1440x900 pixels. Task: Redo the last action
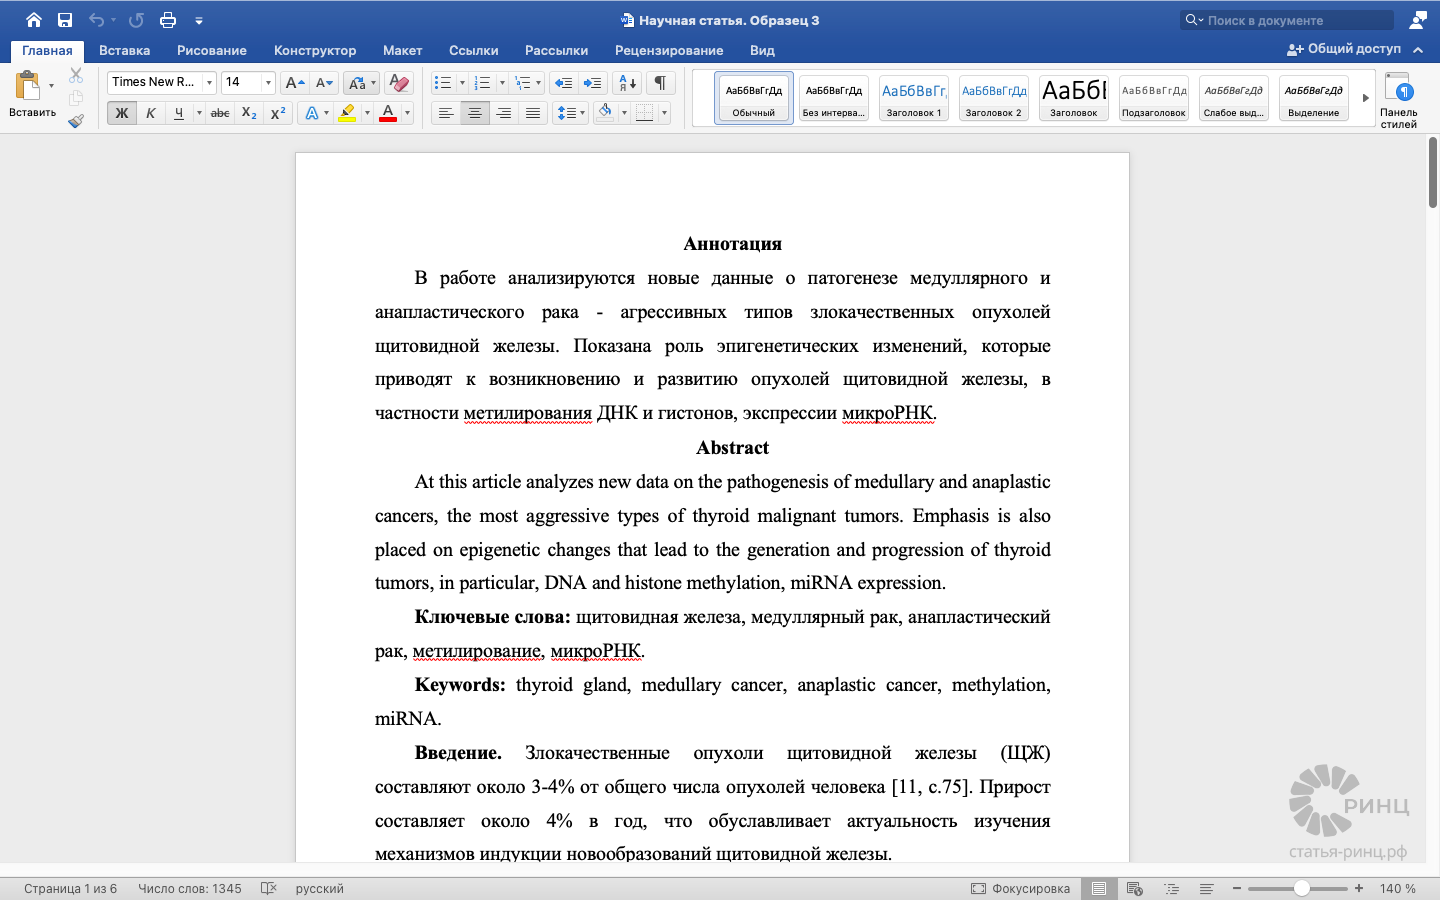136,20
